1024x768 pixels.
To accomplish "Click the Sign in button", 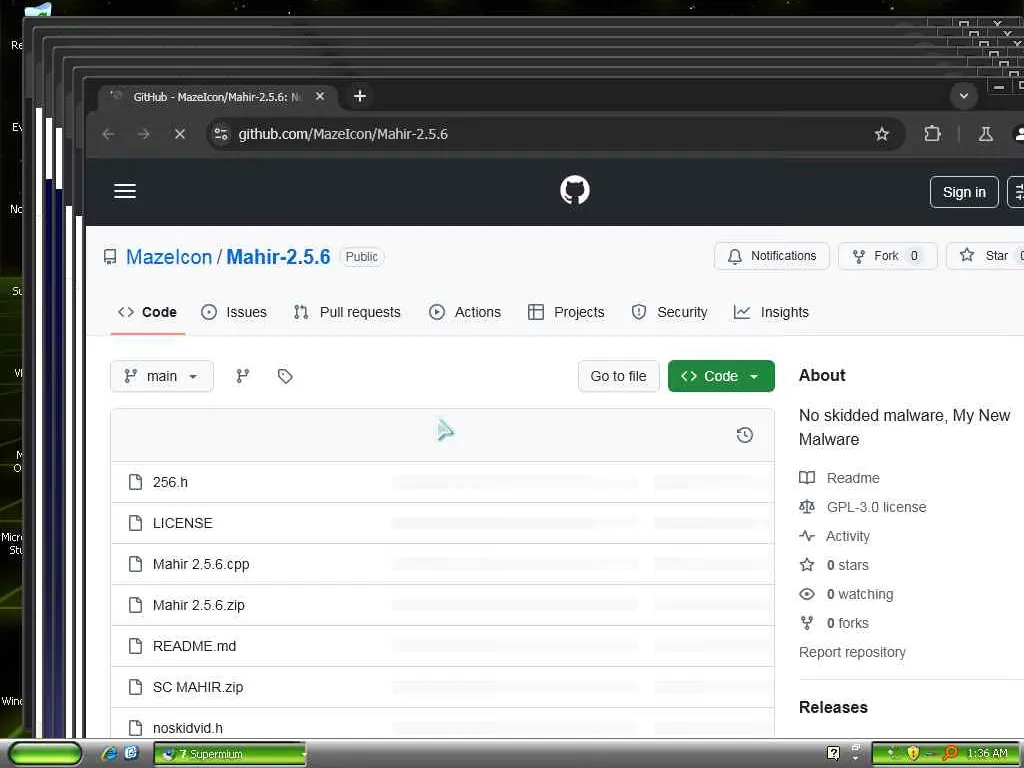I will (964, 192).
